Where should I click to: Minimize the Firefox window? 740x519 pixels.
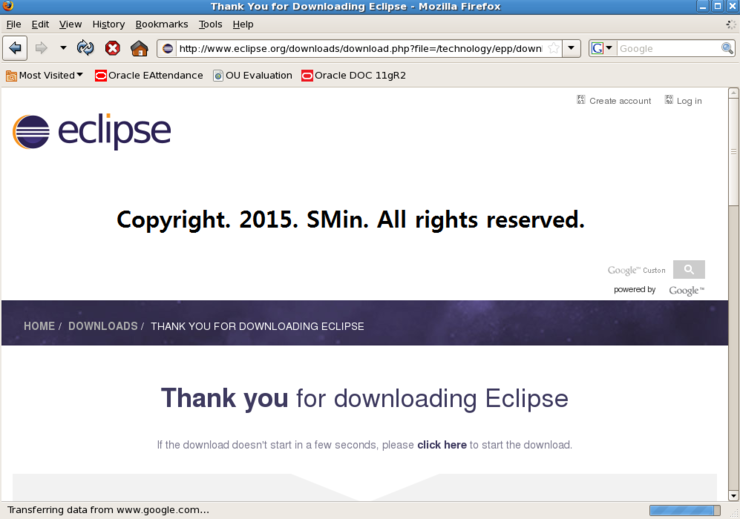[x=702, y=6]
